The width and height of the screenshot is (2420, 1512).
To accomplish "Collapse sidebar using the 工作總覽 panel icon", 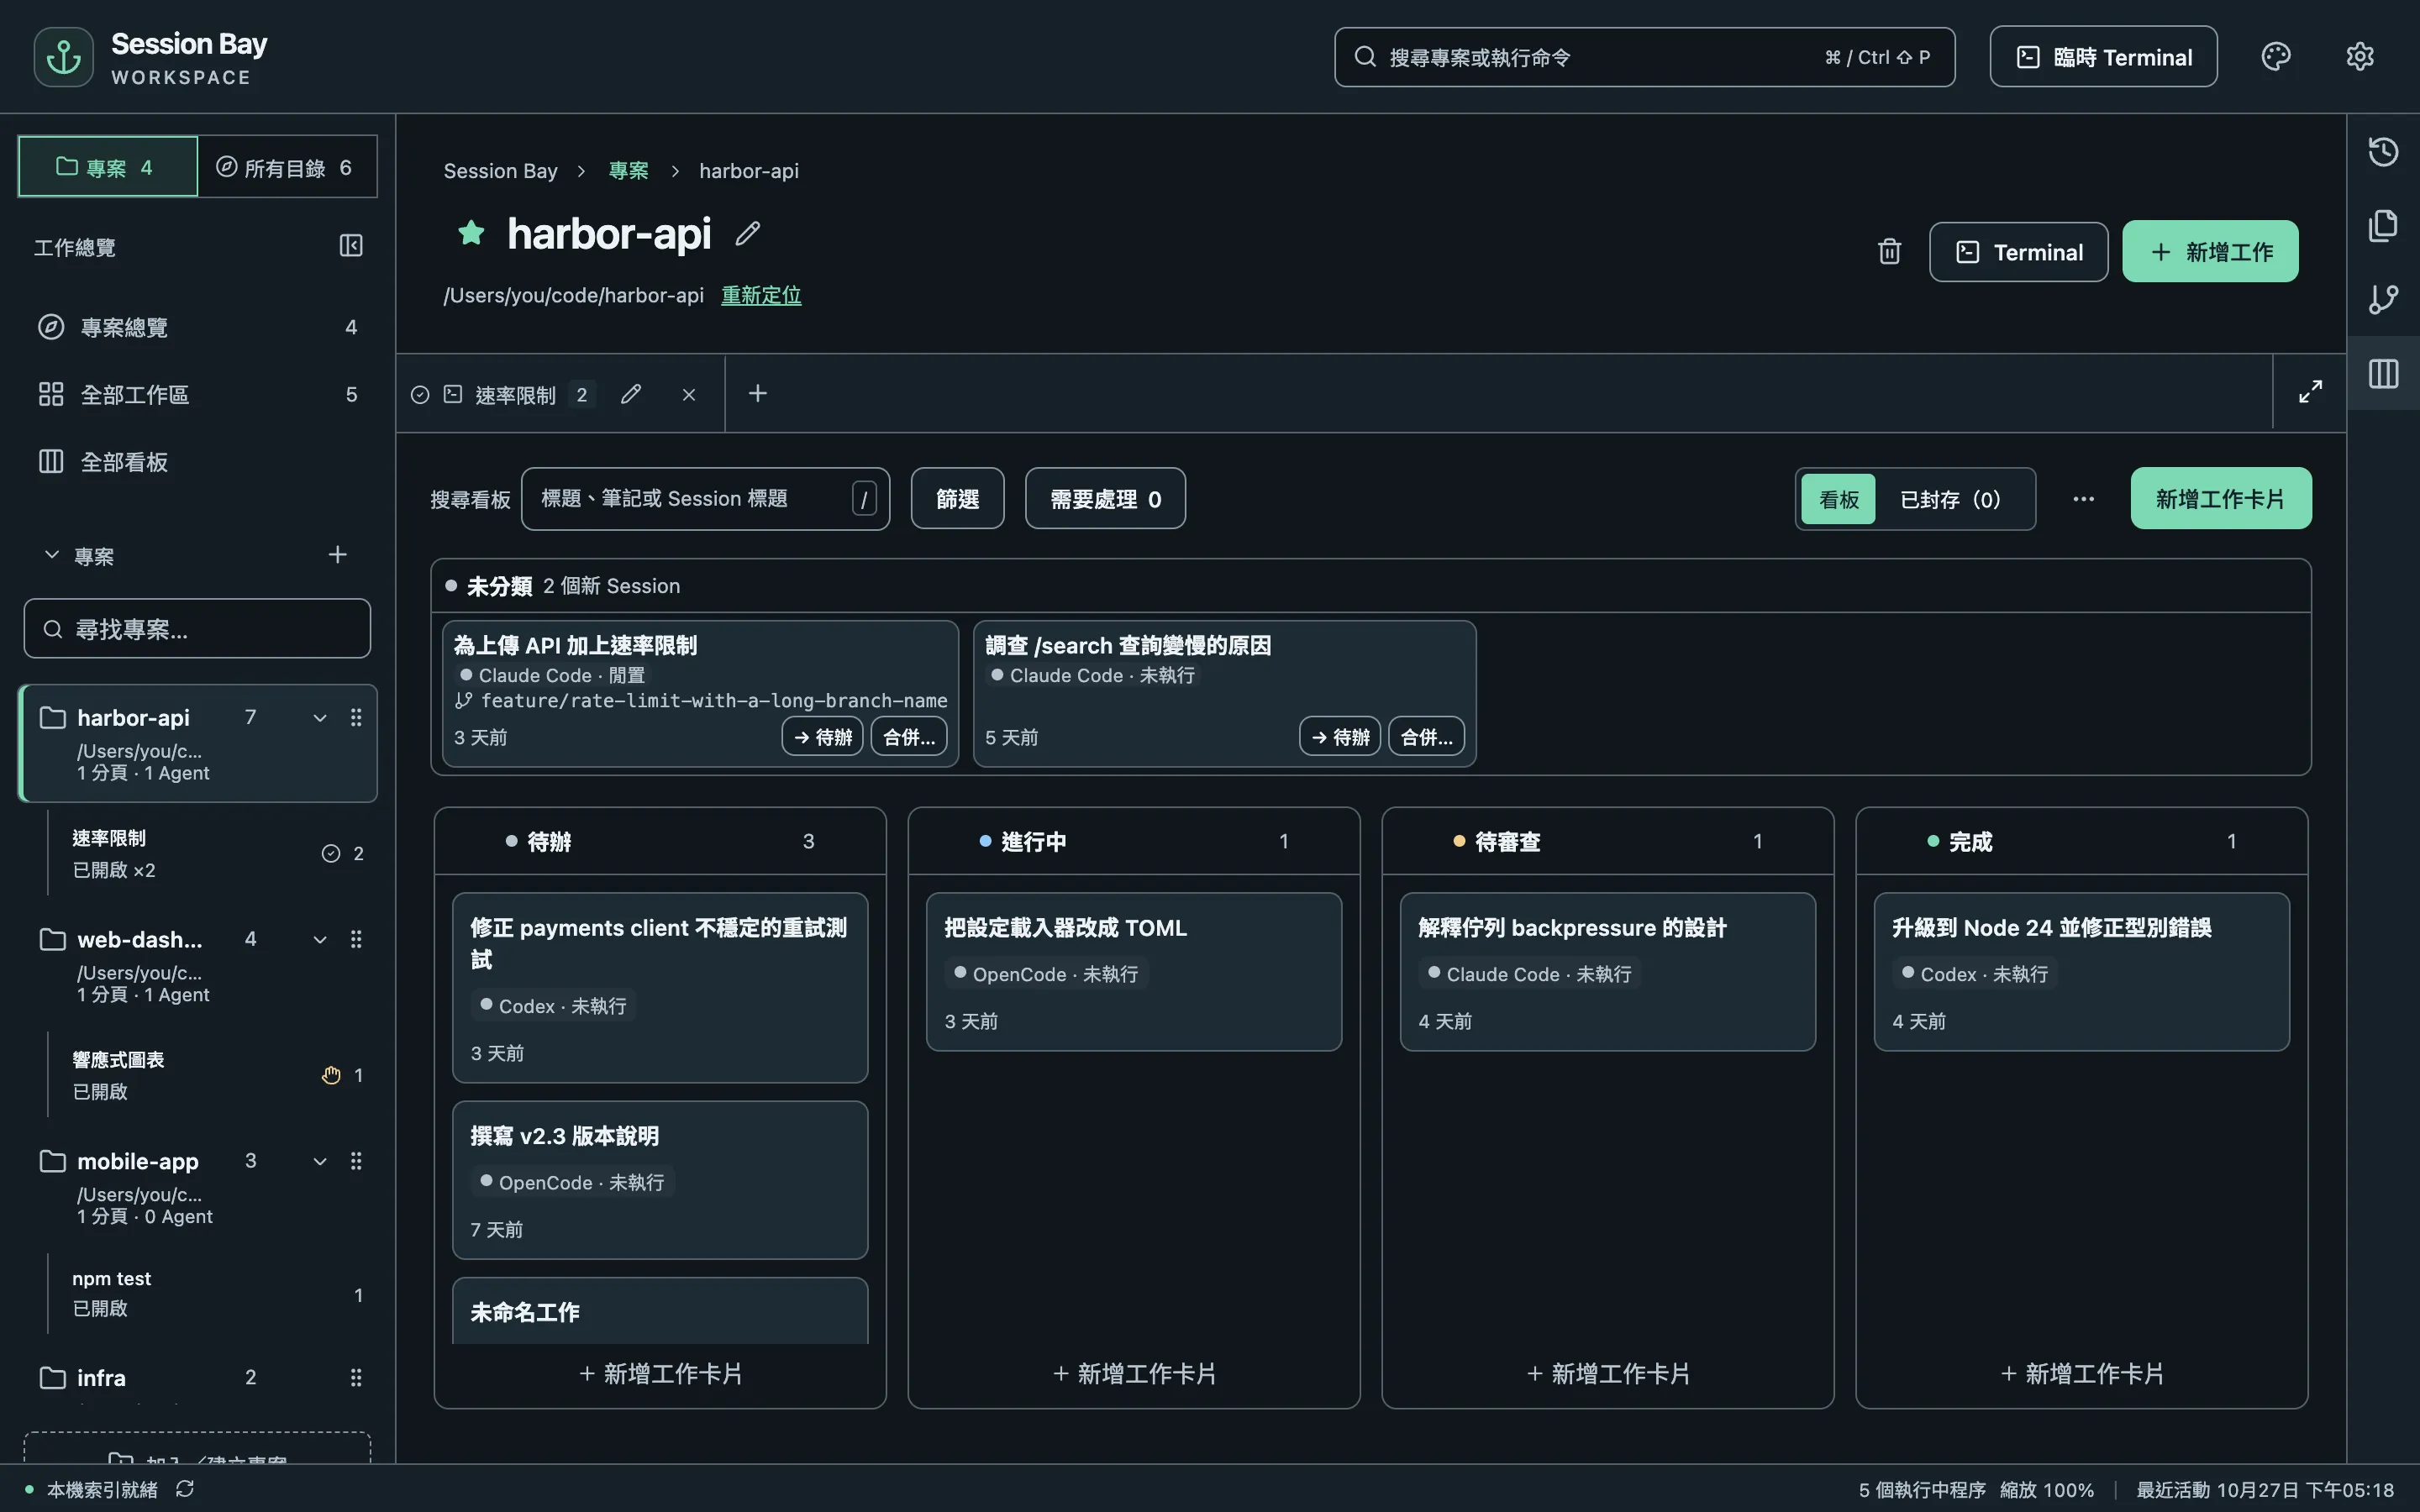I will (351, 246).
